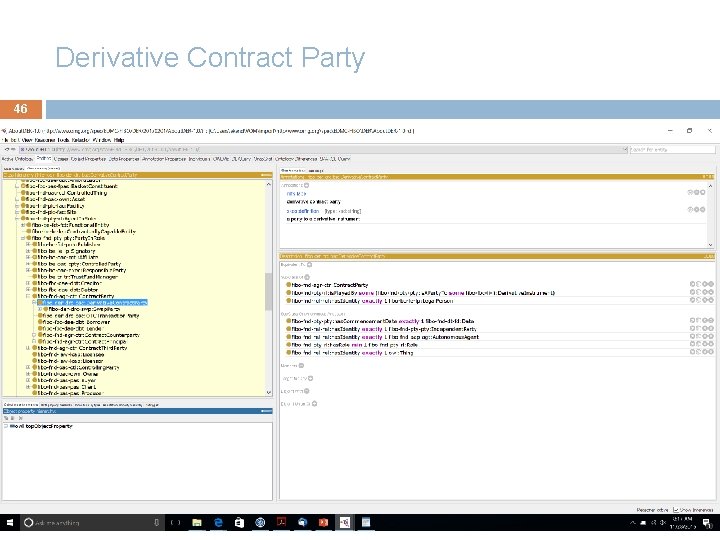Open the Windows Start menu

[10, 523]
